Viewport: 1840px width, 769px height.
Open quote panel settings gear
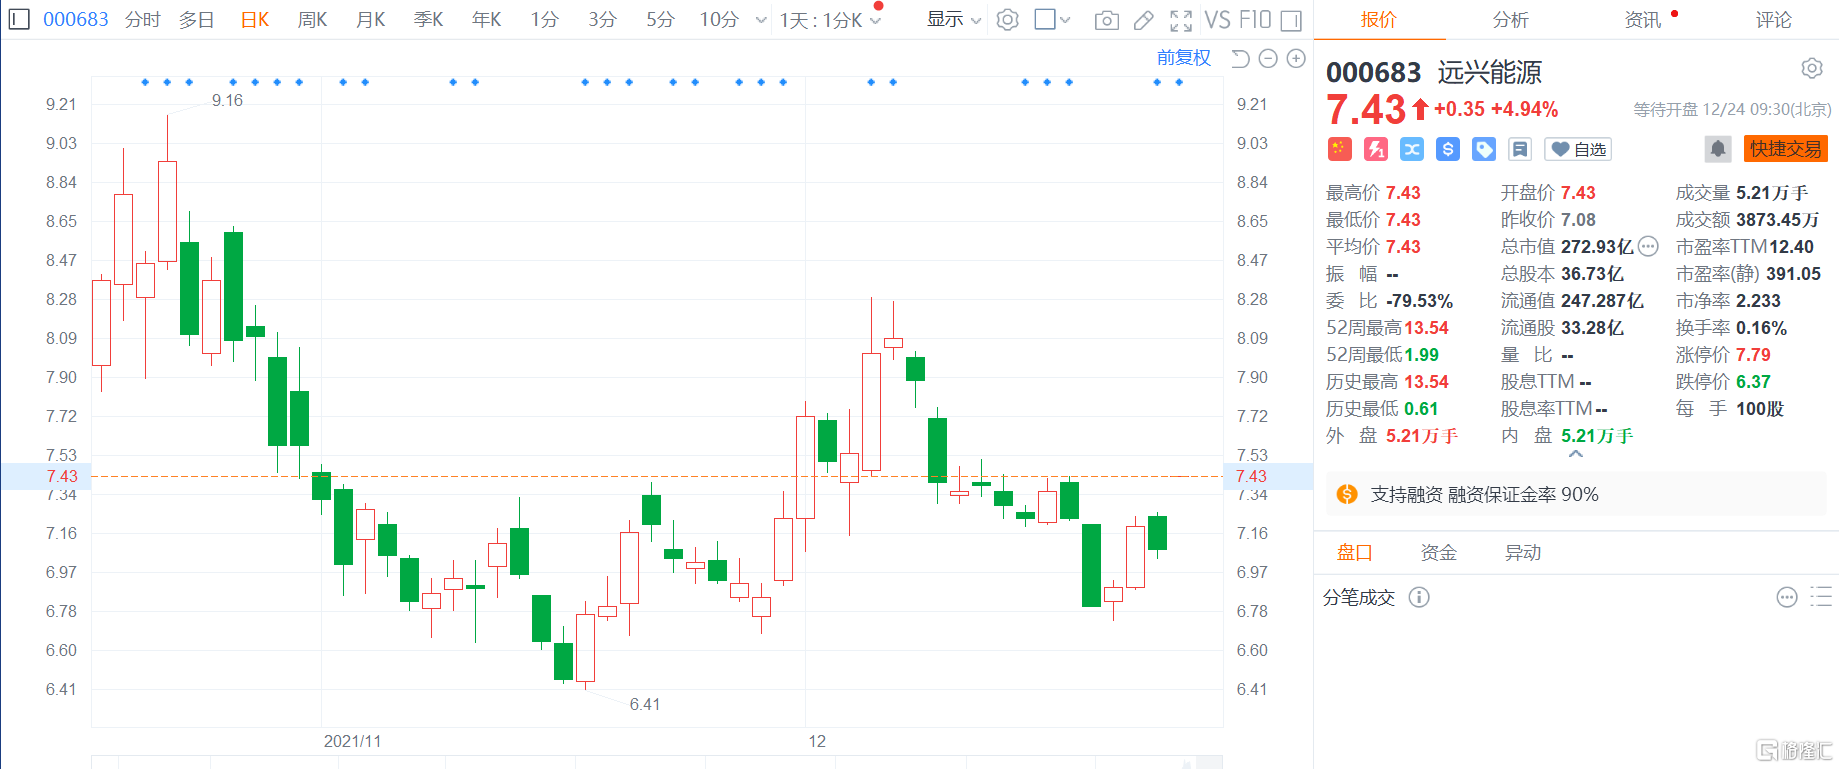(x=1812, y=68)
